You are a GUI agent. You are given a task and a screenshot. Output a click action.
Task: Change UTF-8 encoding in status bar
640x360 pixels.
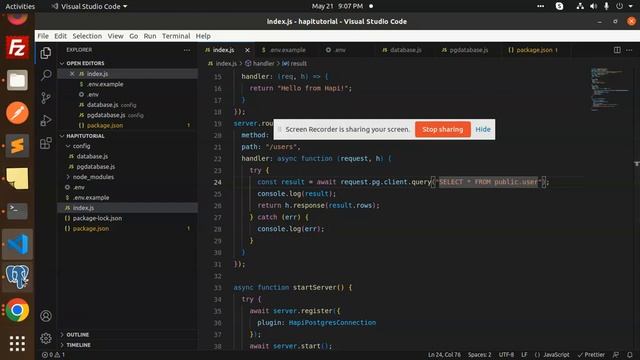tap(506, 355)
